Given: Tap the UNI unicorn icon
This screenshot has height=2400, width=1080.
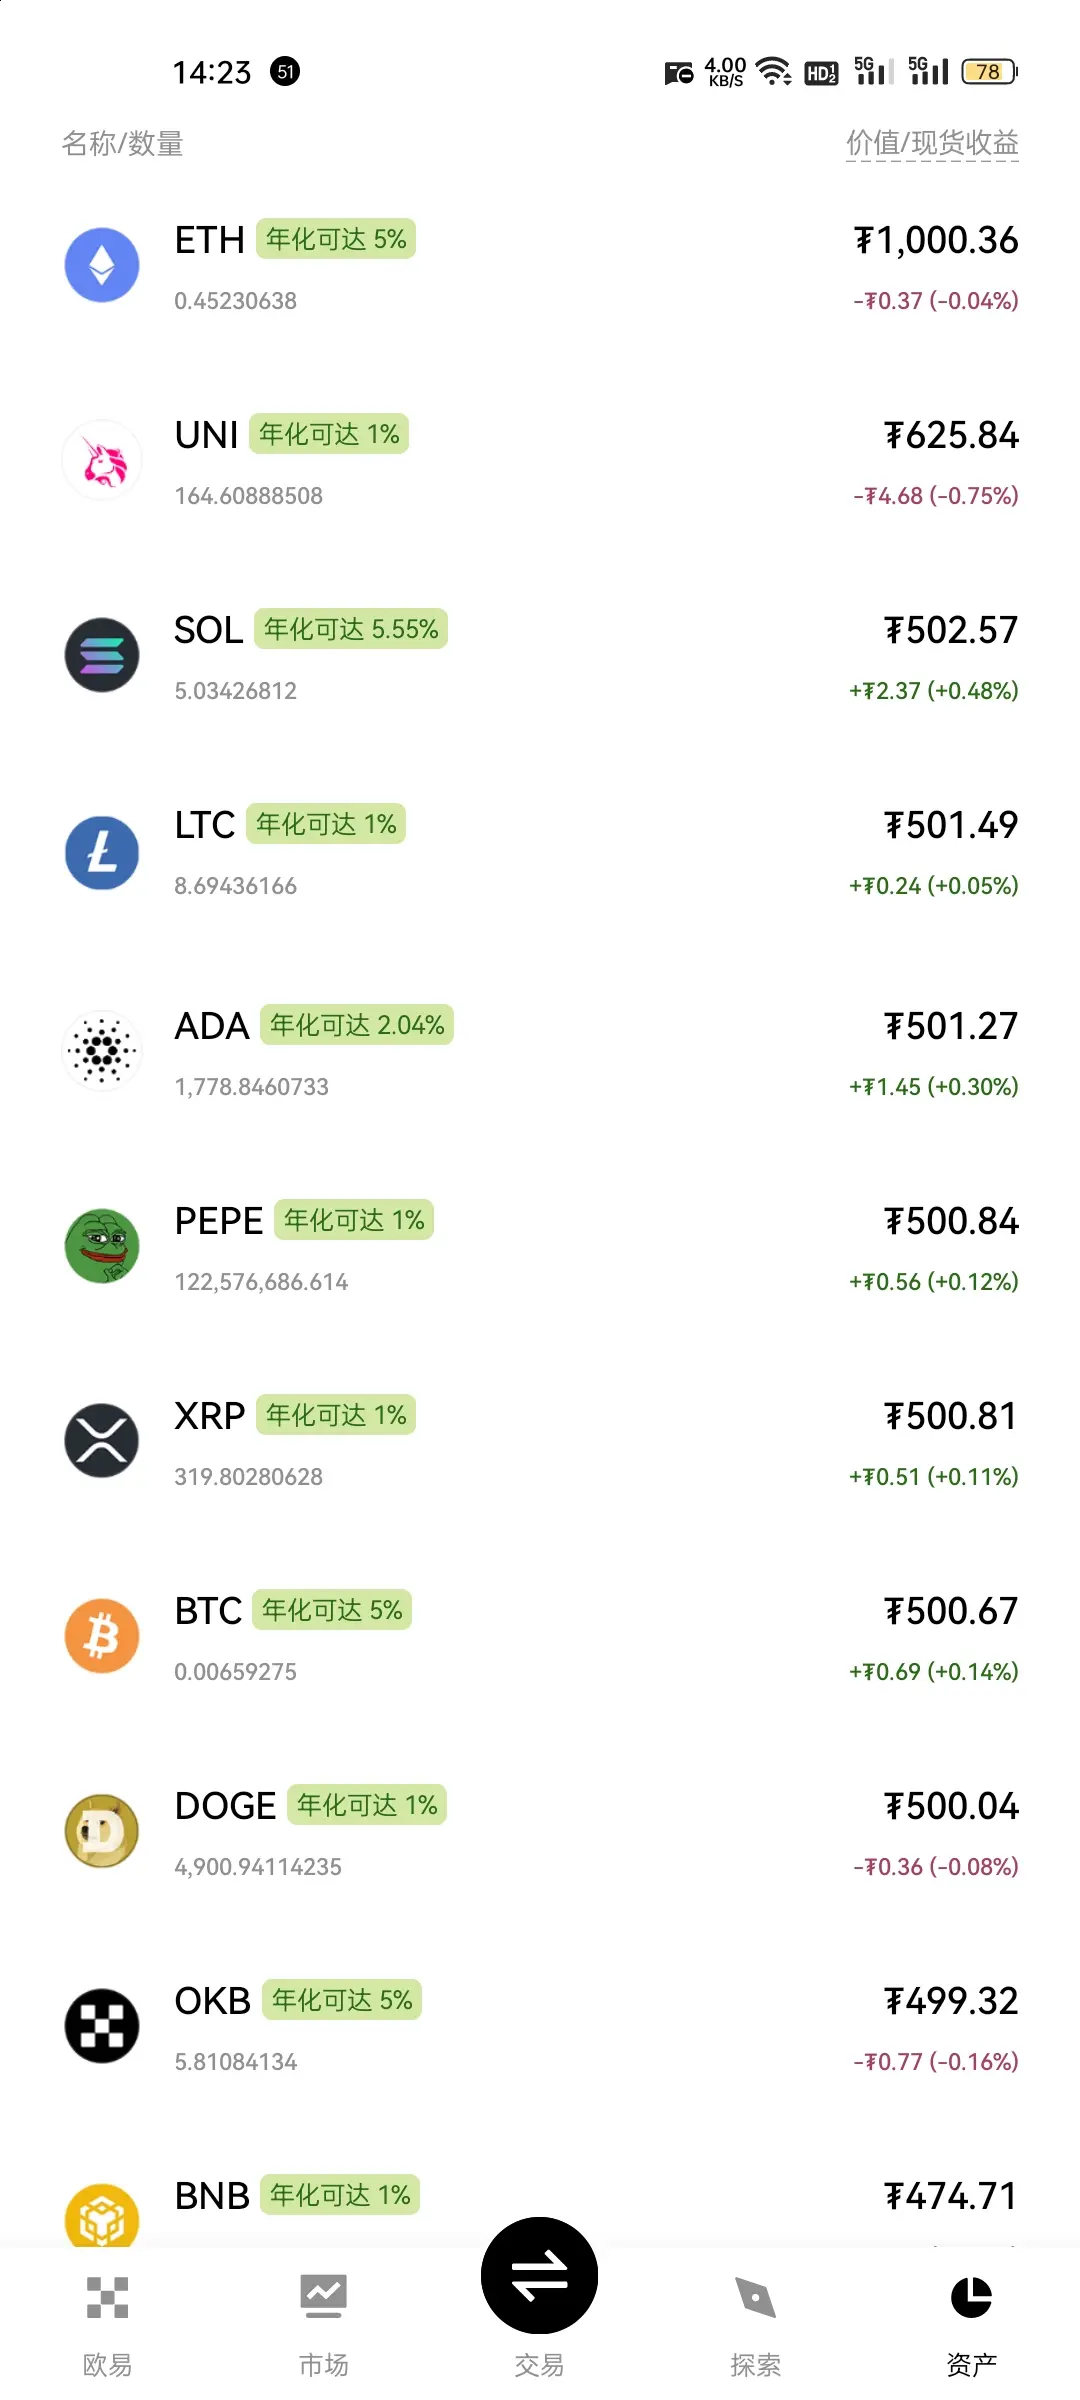Looking at the screenshot, I should pyautogui.click(x=102, y=460).
